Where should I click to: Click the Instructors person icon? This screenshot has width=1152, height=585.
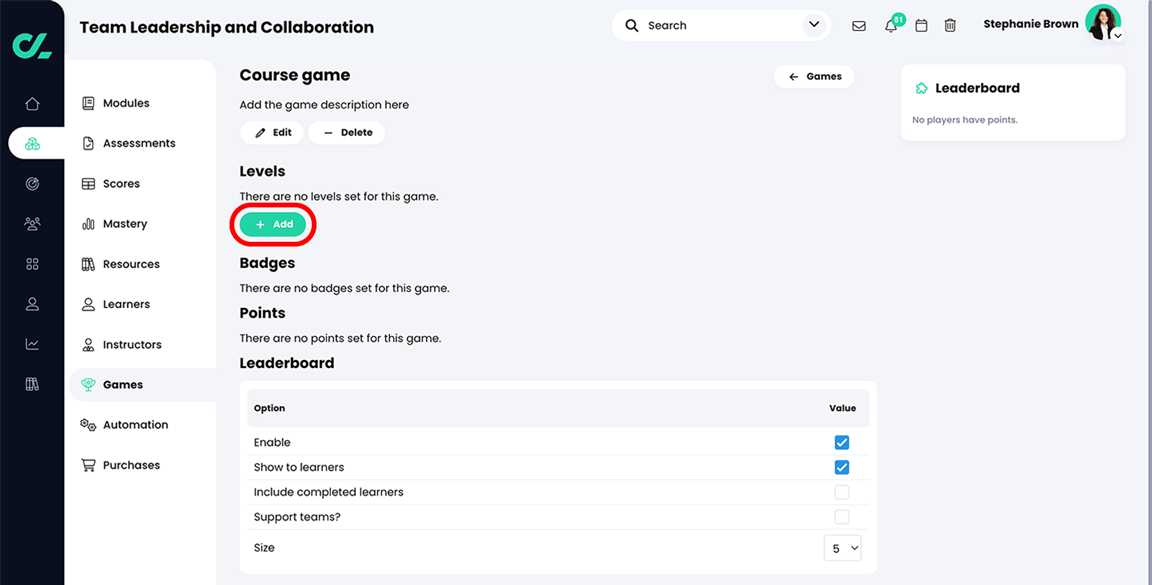click(x=88, y=345)
